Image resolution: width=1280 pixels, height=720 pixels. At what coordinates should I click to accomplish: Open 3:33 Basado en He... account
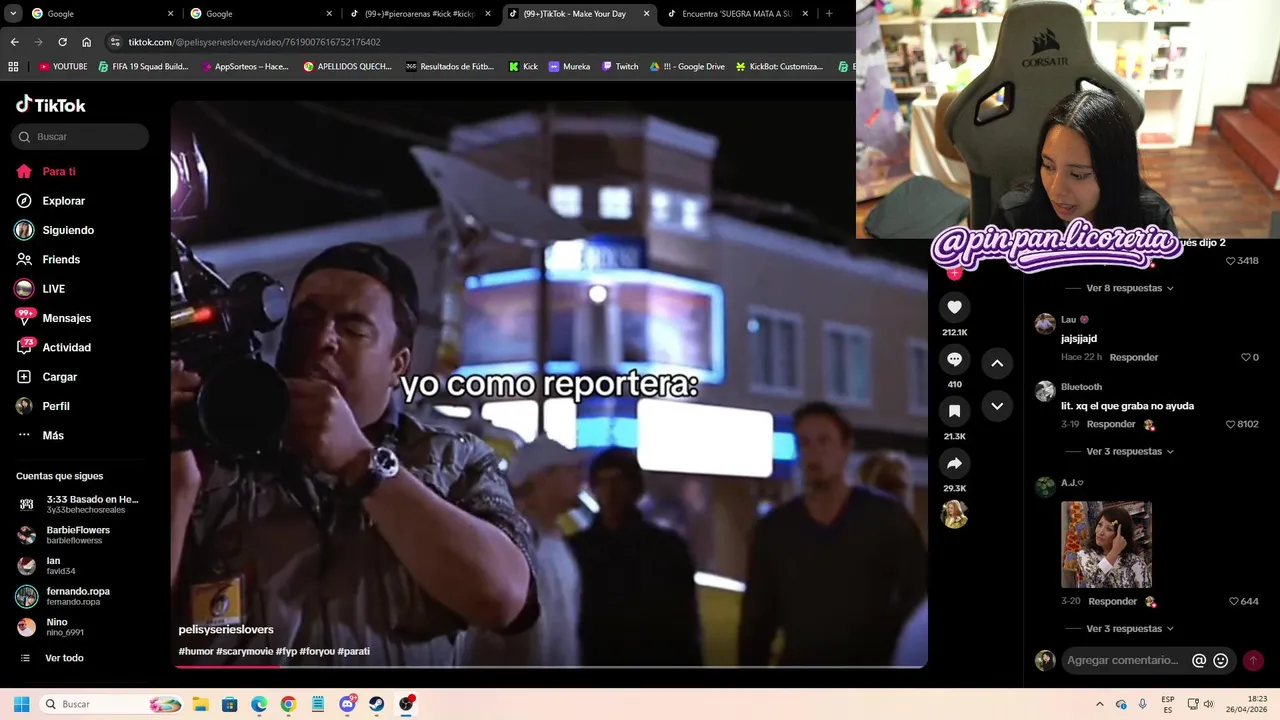pos(80,504)
